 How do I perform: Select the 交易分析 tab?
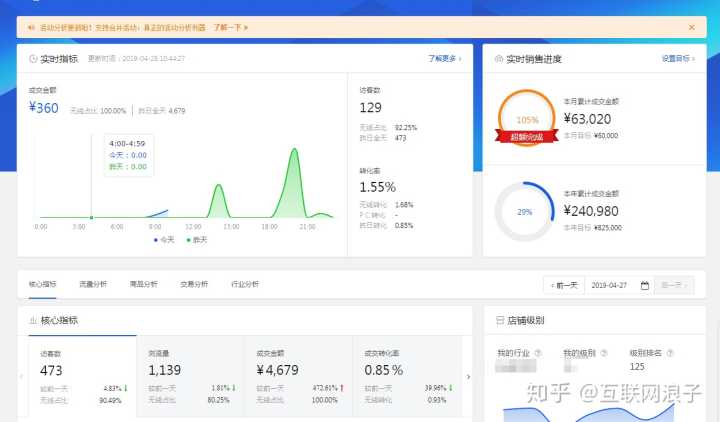tap(194, 285)
